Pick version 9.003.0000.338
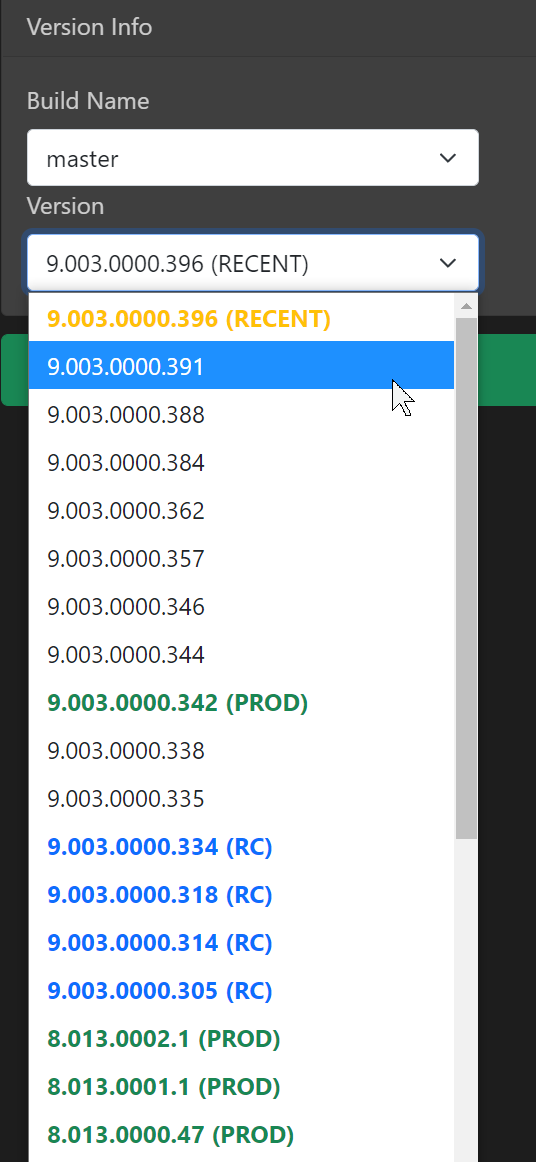536x1162 pixels. pos(242,751)
